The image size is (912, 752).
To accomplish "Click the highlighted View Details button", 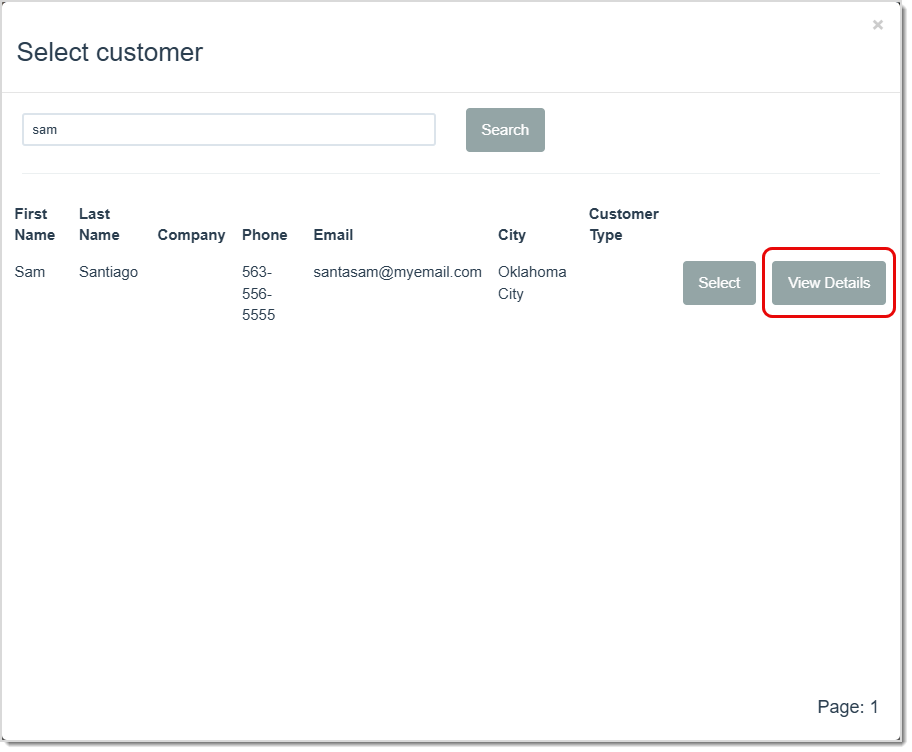I will 827,283.
